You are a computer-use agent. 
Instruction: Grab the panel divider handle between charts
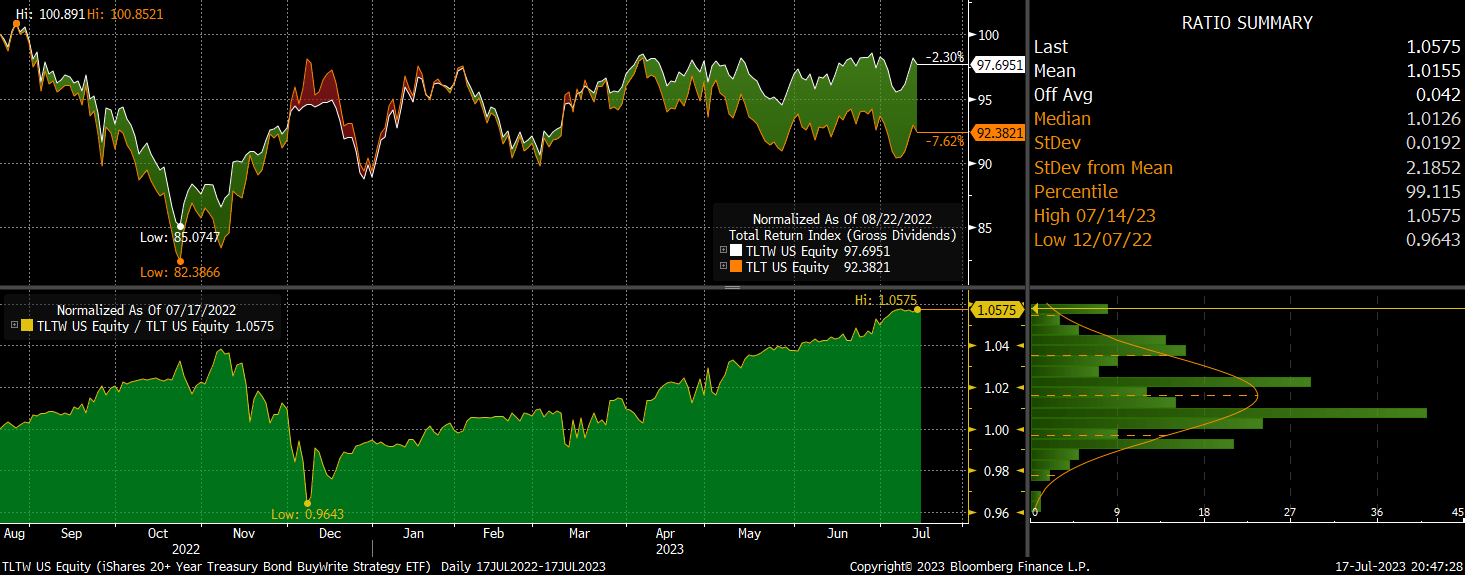coord(732,287)
